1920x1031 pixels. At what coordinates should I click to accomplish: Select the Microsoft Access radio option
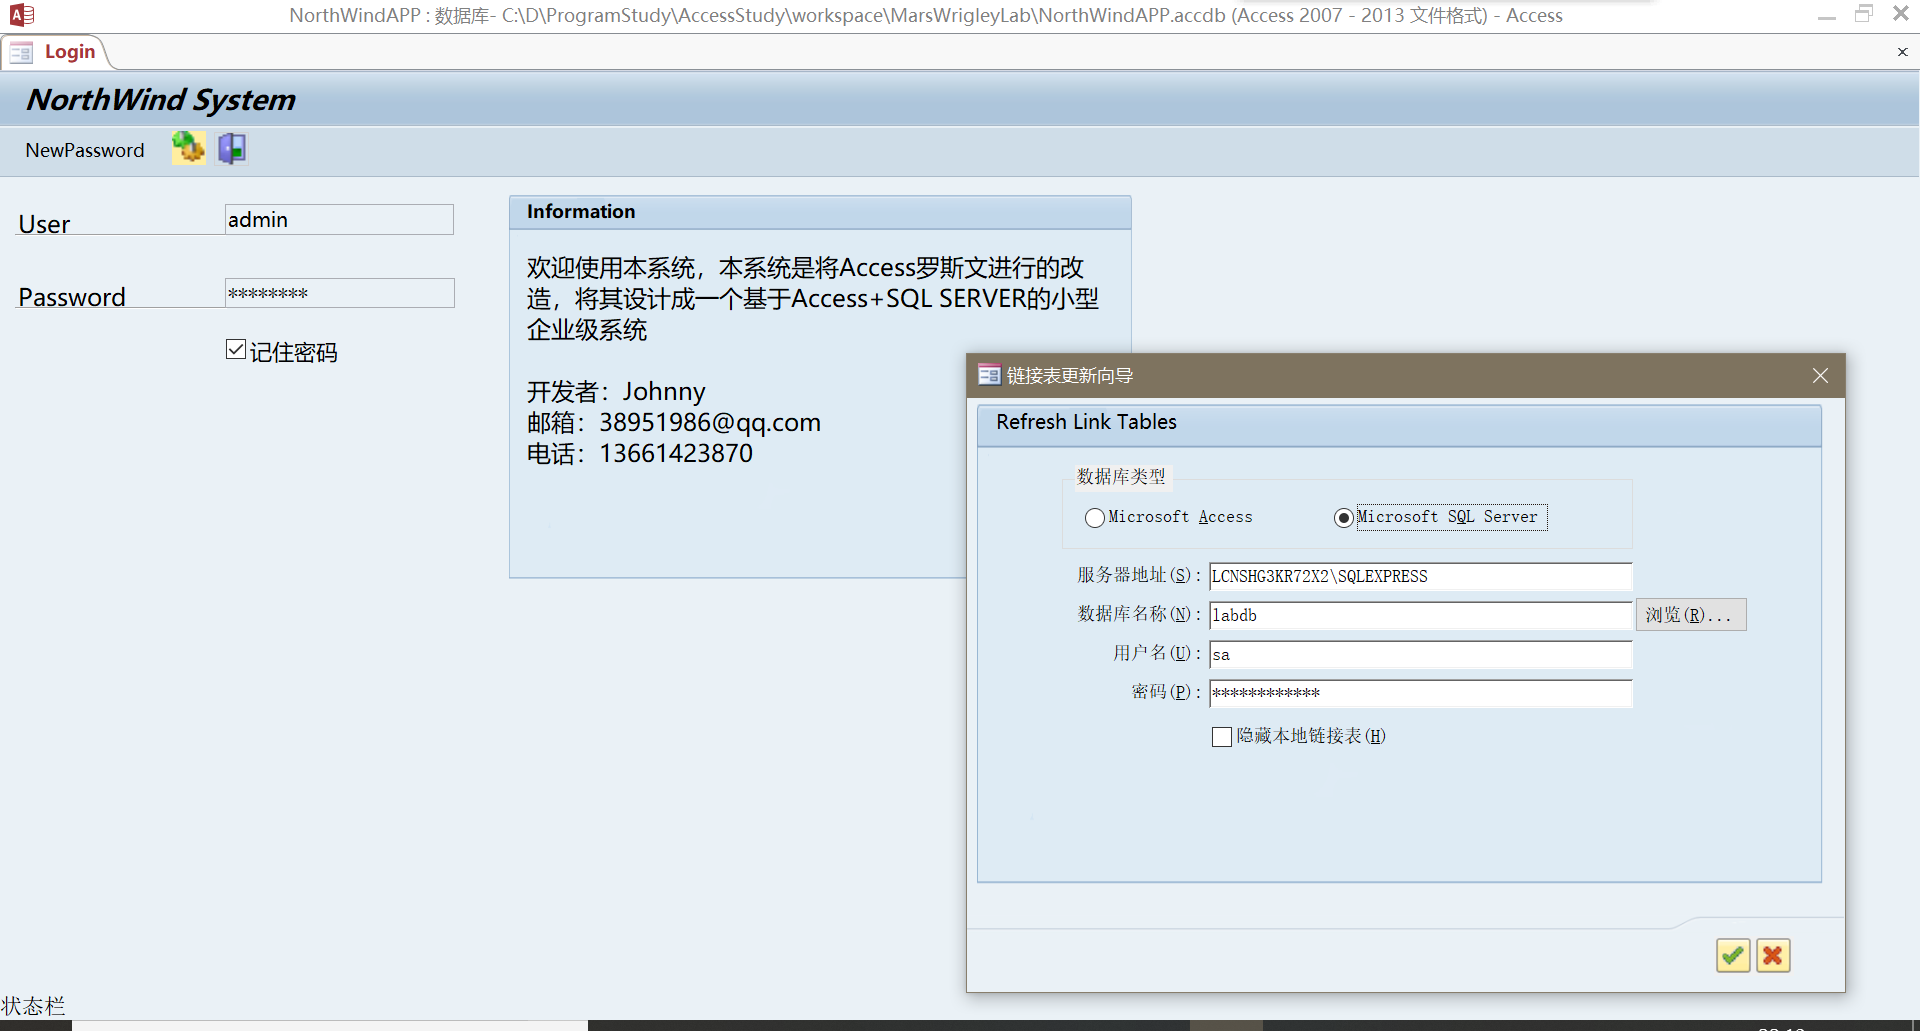pos(1095,517)
